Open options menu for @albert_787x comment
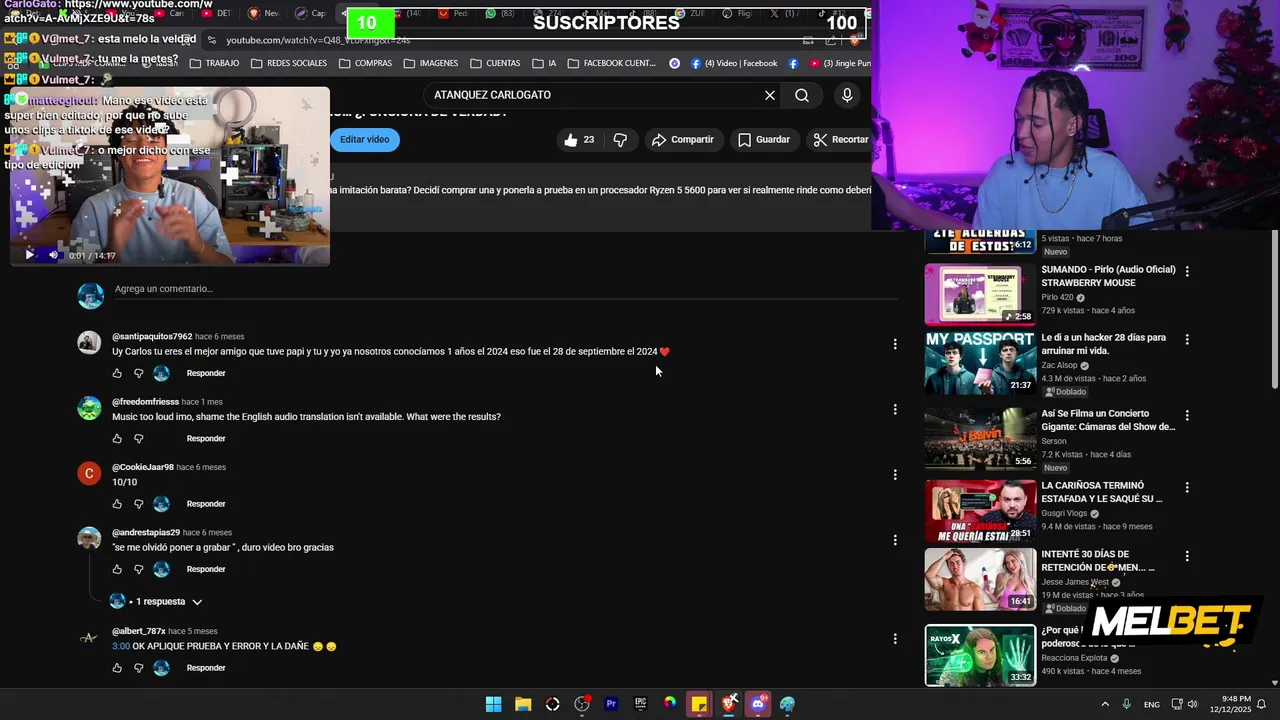The image size is (1280, 720). point(895,639)
